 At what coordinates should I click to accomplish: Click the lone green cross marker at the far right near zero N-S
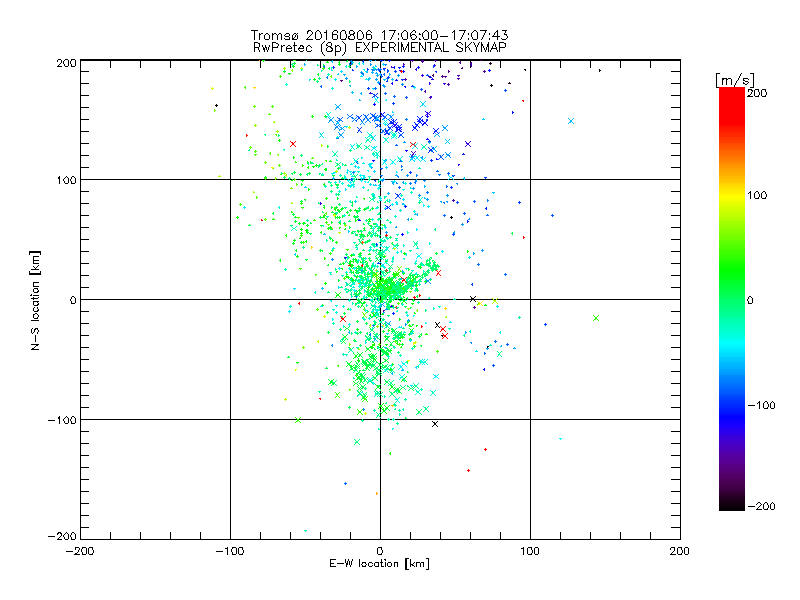click(596, 318)
